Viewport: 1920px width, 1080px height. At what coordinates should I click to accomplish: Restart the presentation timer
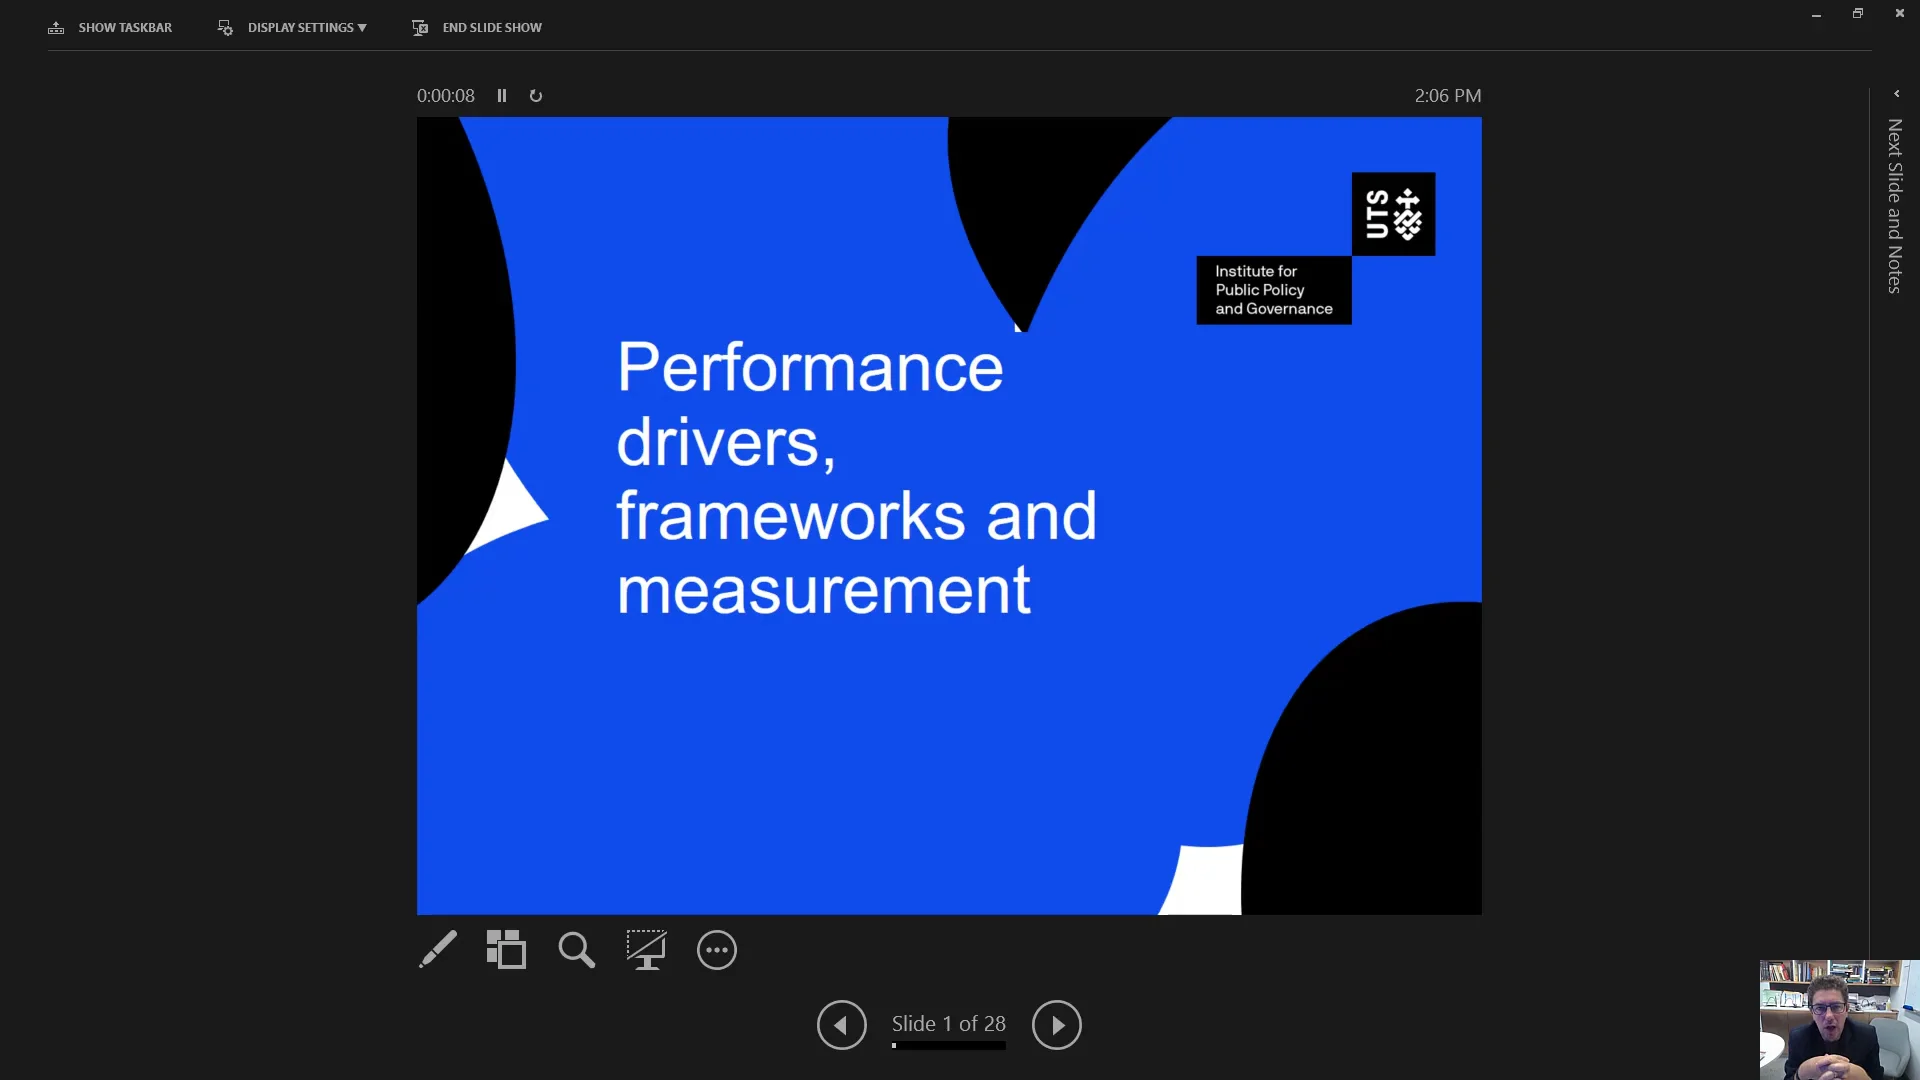click(x=536, y=95)
